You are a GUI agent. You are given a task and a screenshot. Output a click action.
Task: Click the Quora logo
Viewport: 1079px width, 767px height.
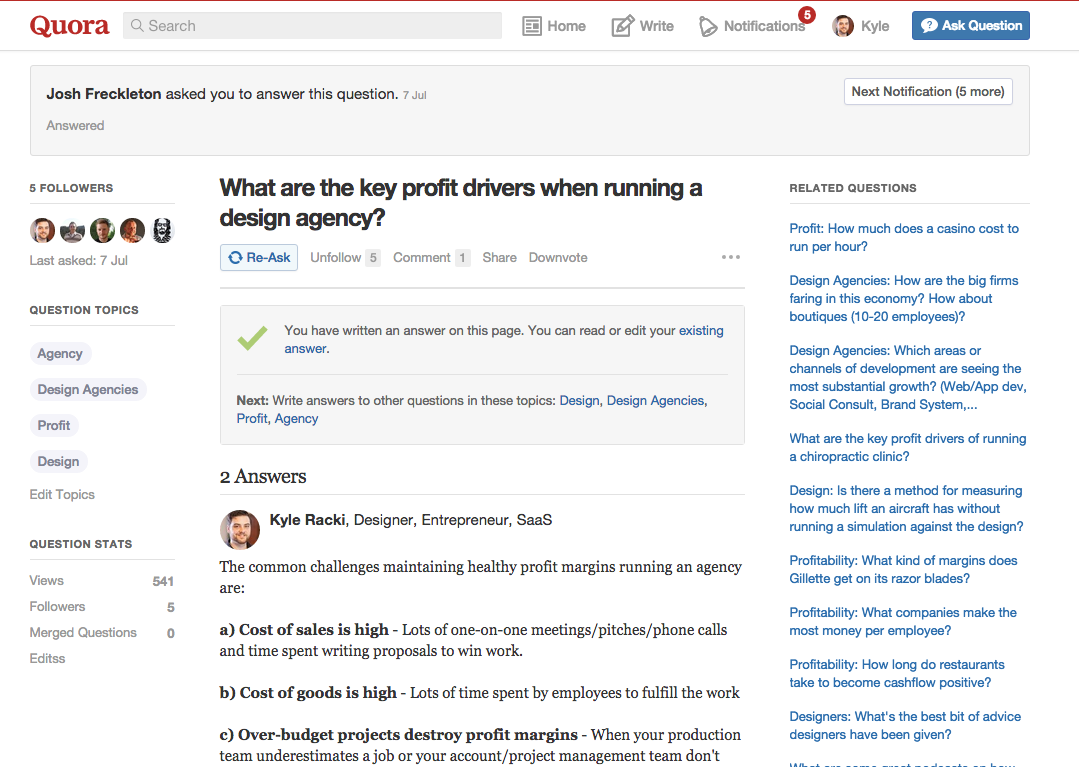tap(69, 26)
